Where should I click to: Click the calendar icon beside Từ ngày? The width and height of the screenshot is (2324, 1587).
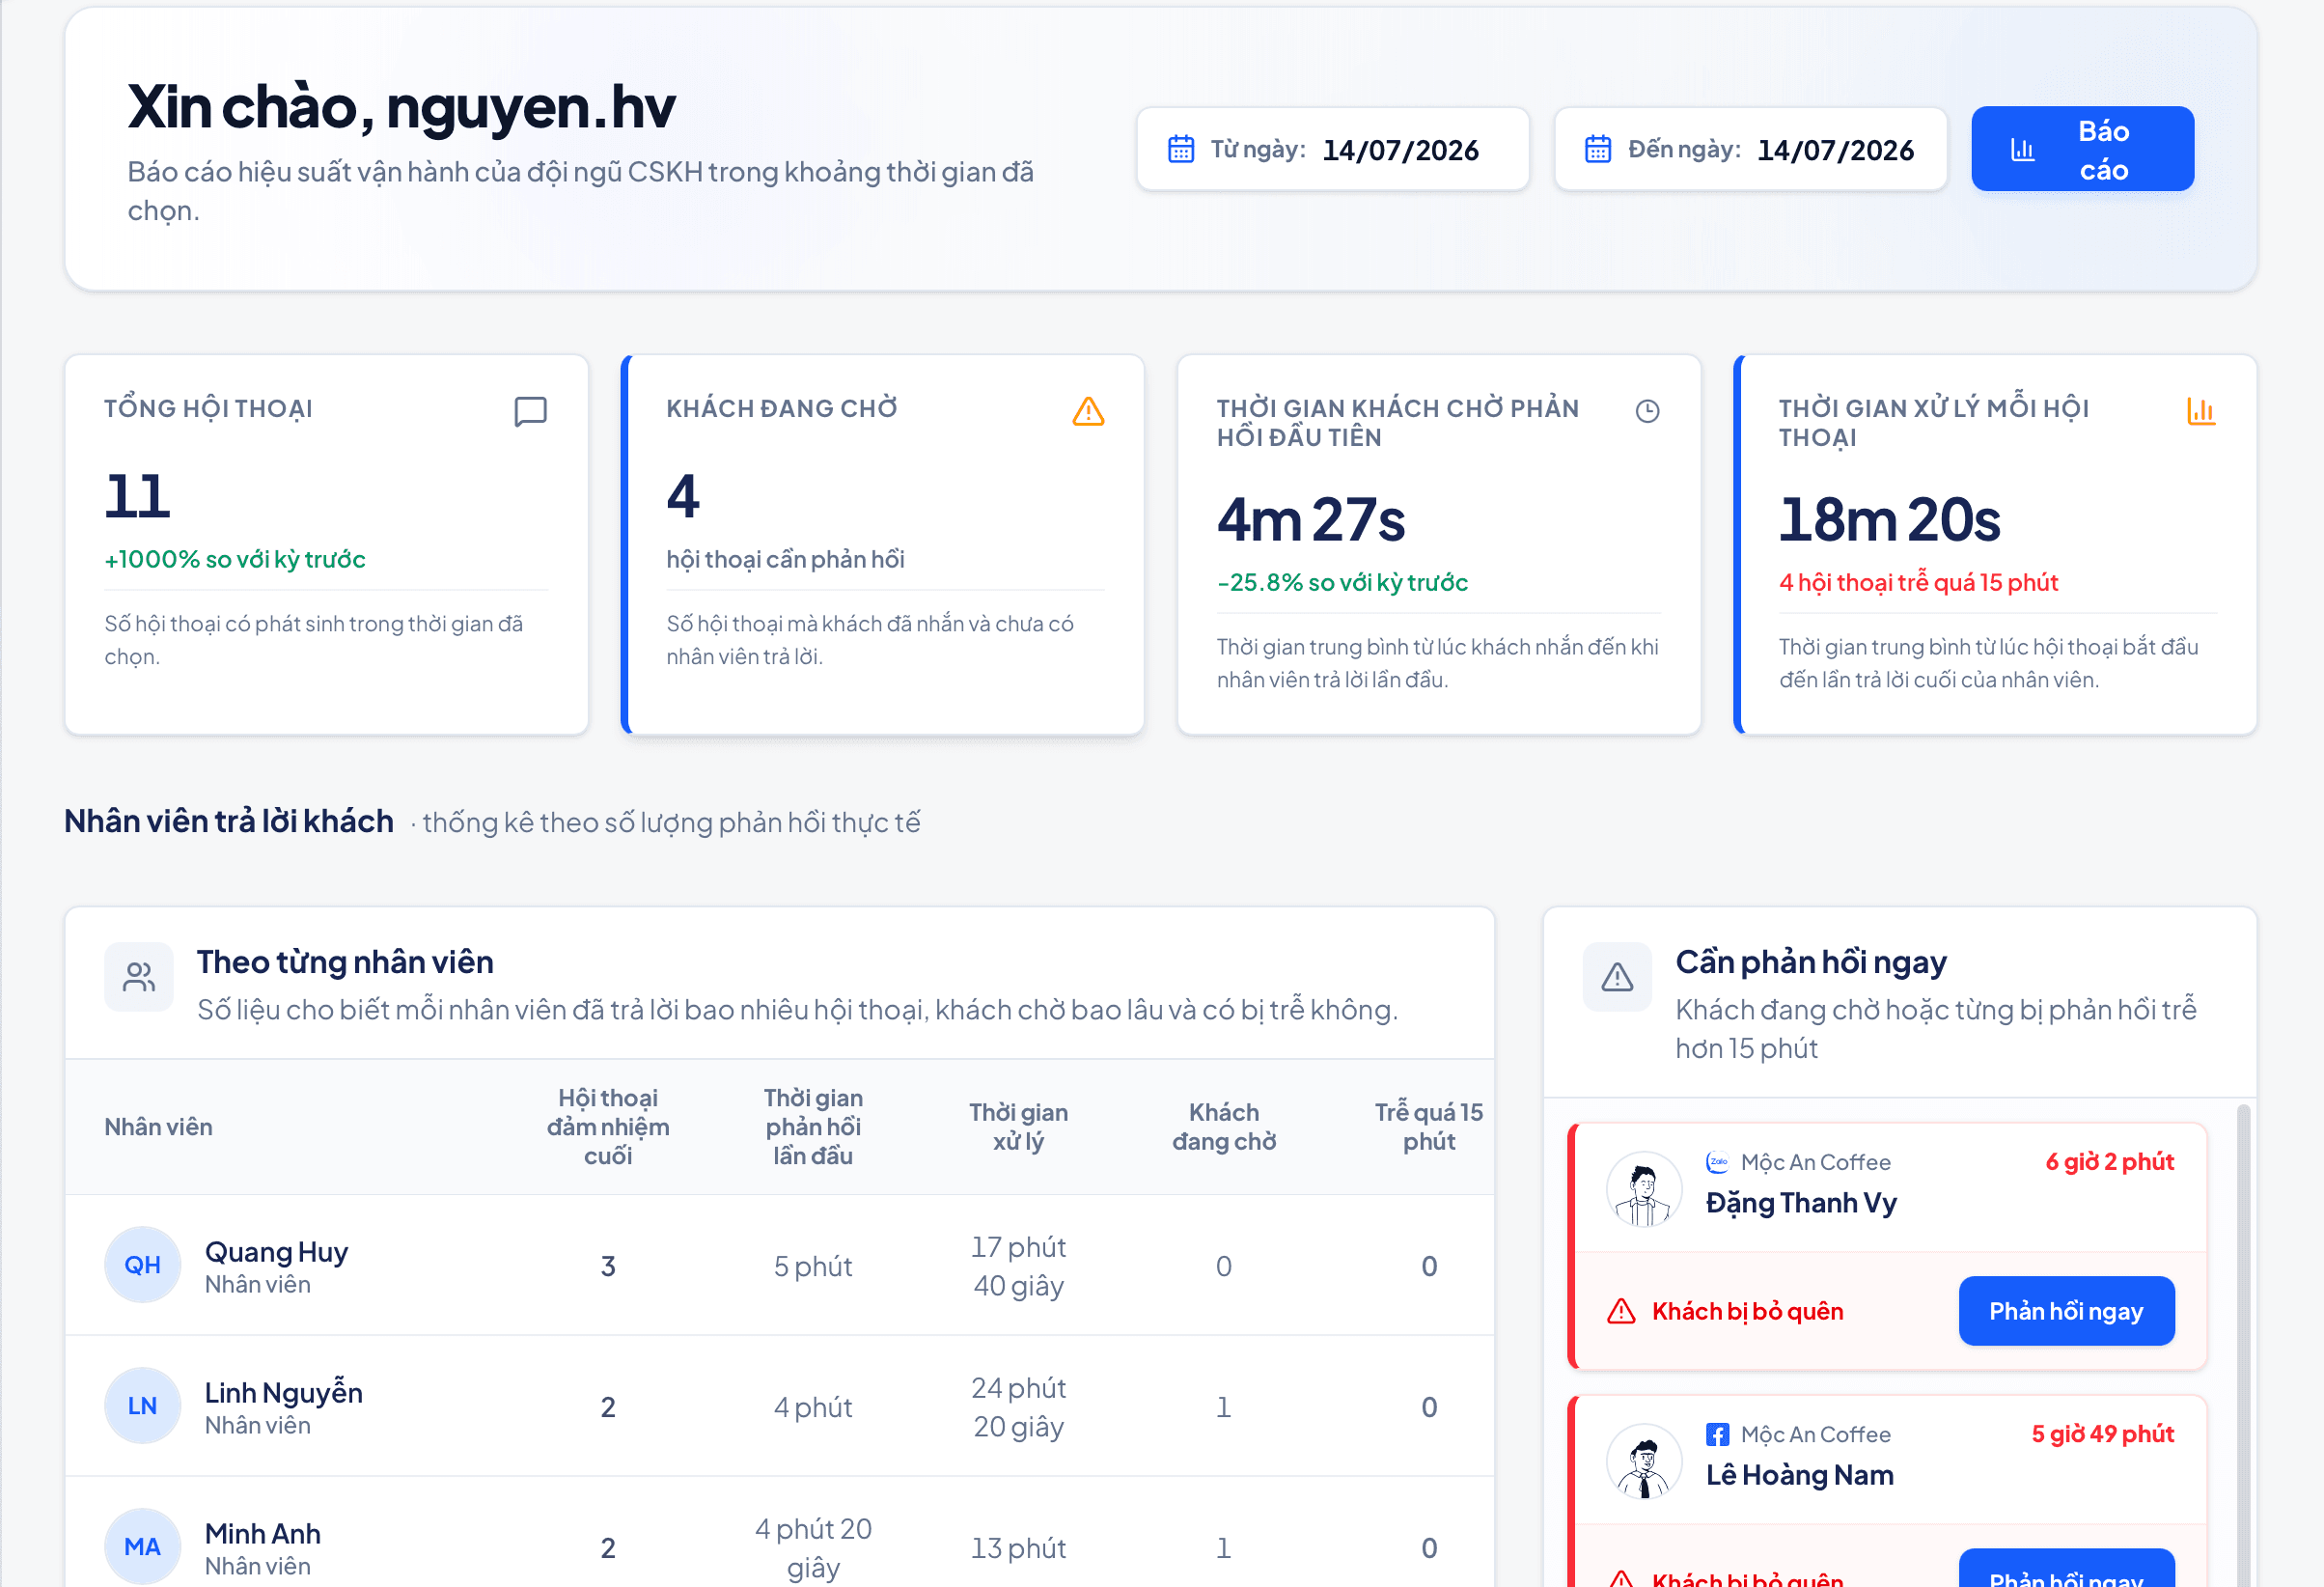coord(1181,149)
